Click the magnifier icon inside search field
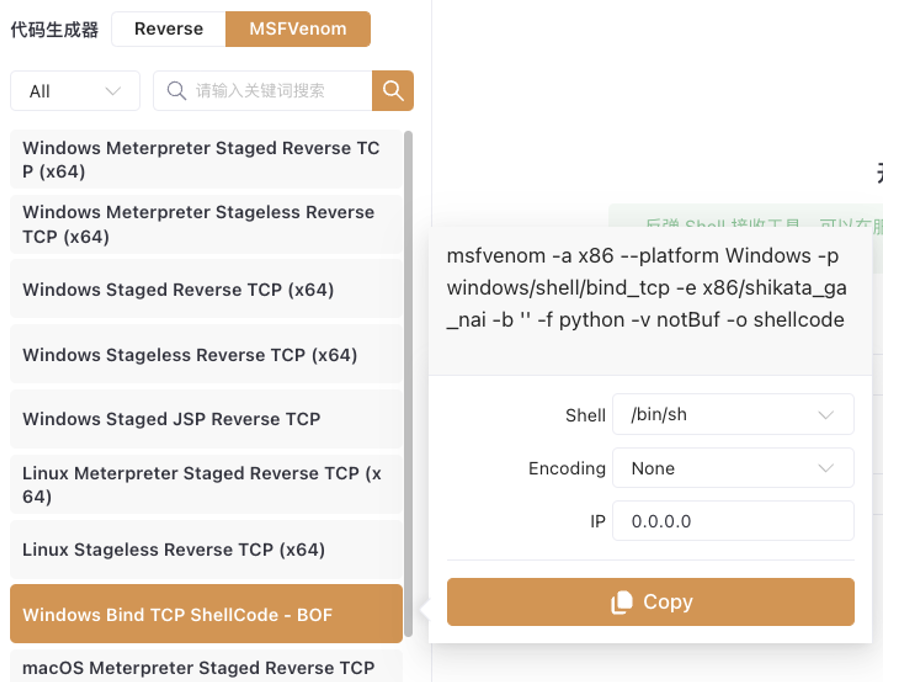907x682 pixels. pos(176,91)
